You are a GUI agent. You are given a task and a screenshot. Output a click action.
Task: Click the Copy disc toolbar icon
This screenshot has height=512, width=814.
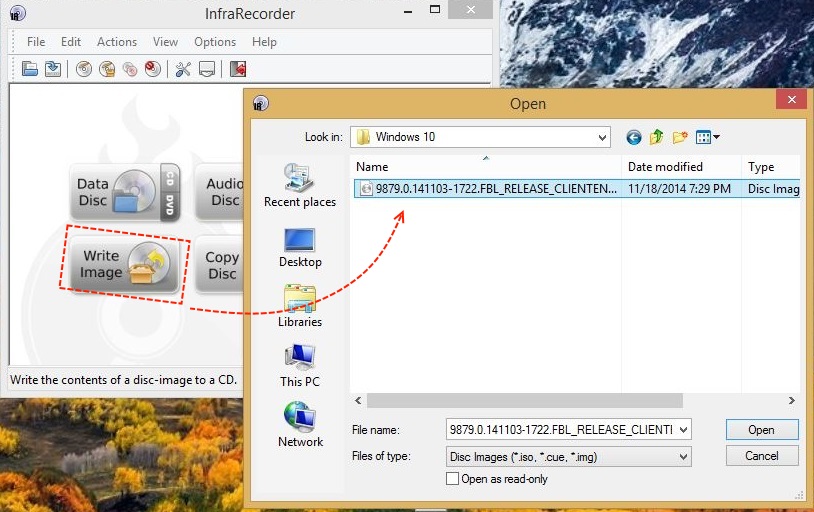(x=130, y=69)
